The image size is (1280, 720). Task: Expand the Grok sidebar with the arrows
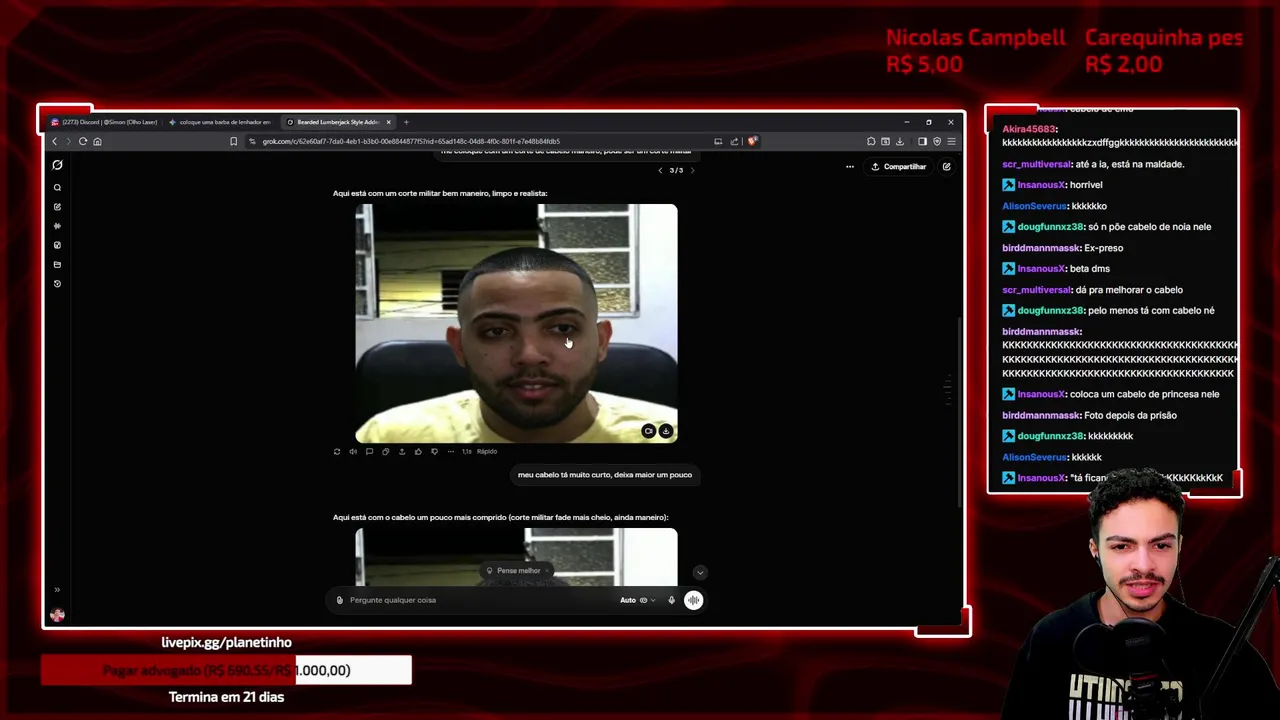click(57, 590)
